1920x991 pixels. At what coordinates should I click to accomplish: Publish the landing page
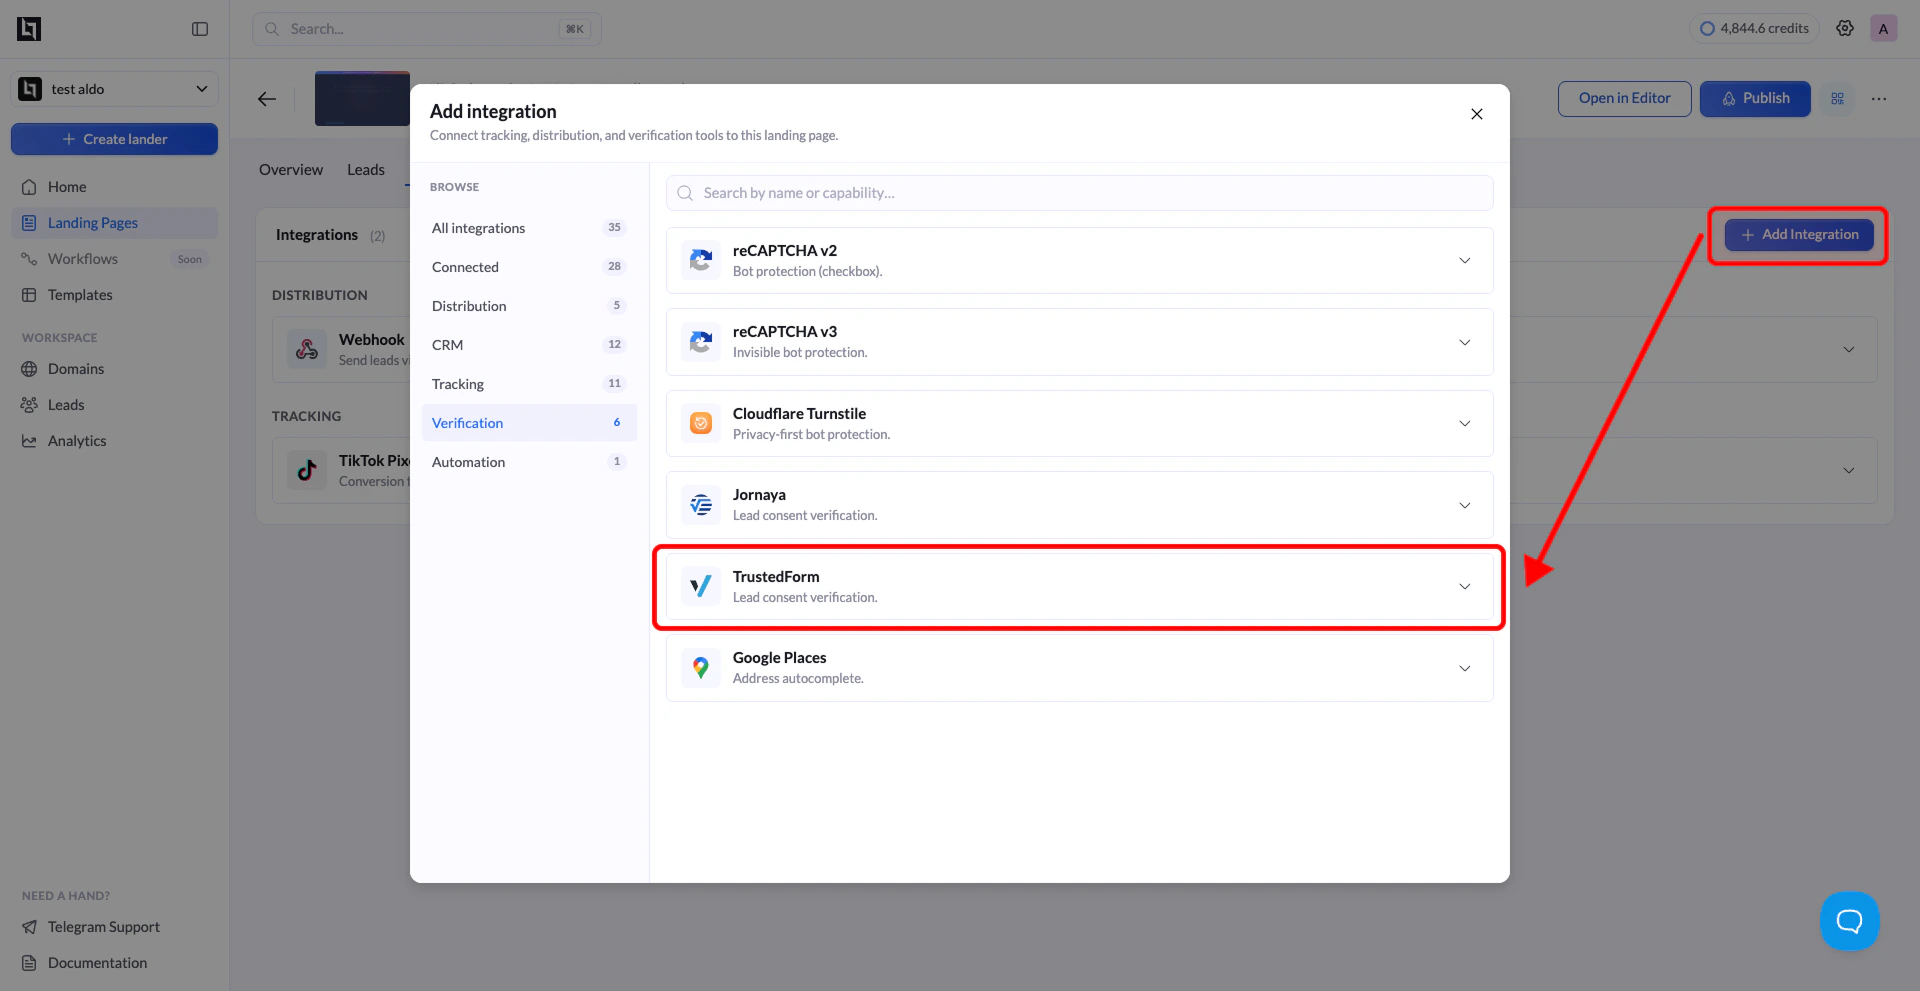(1755, 98)
